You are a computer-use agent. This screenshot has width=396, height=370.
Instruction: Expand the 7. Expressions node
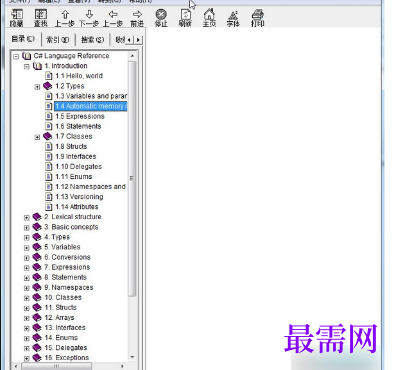pos(27,268)
